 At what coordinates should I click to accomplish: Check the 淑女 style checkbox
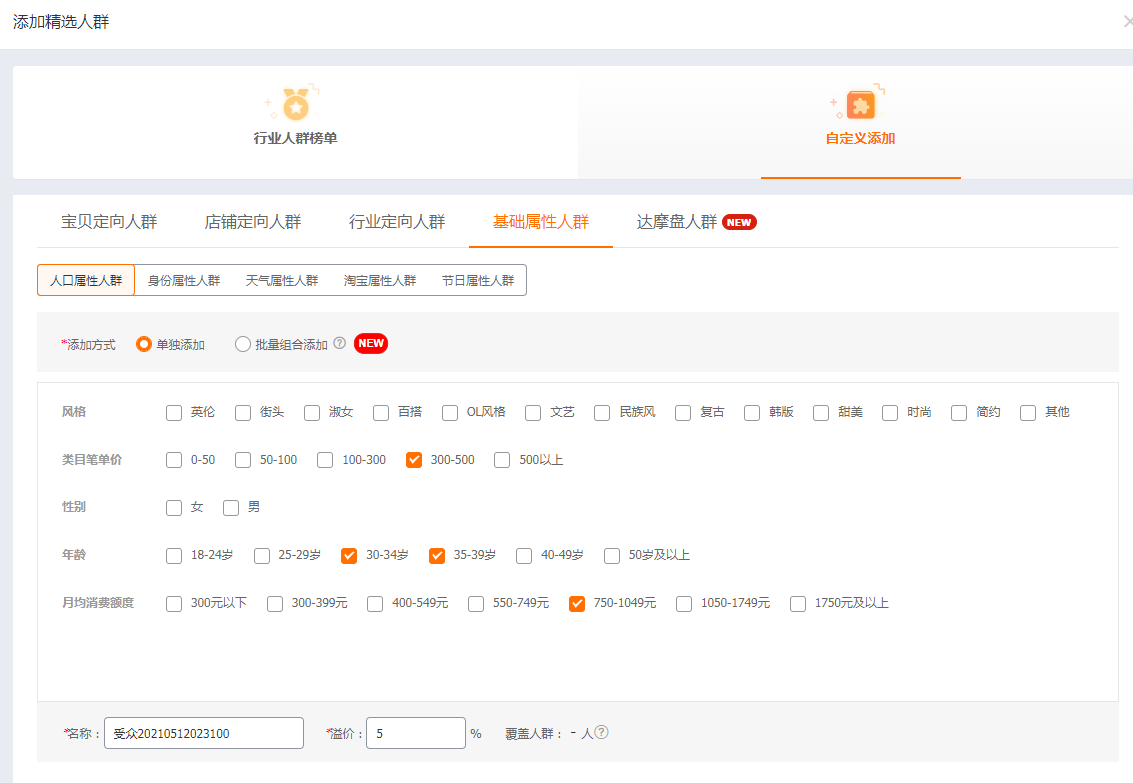[311, 412]
